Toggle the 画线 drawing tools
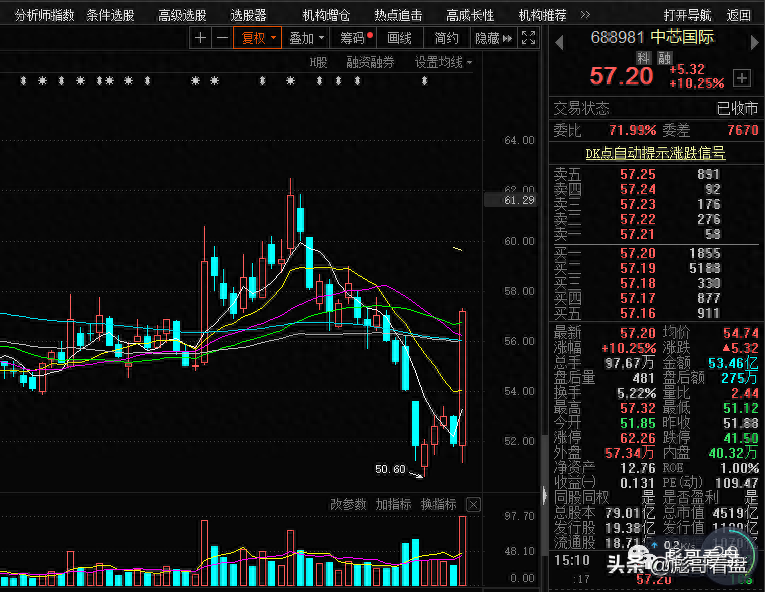The image size is (765, 592). 399,38
